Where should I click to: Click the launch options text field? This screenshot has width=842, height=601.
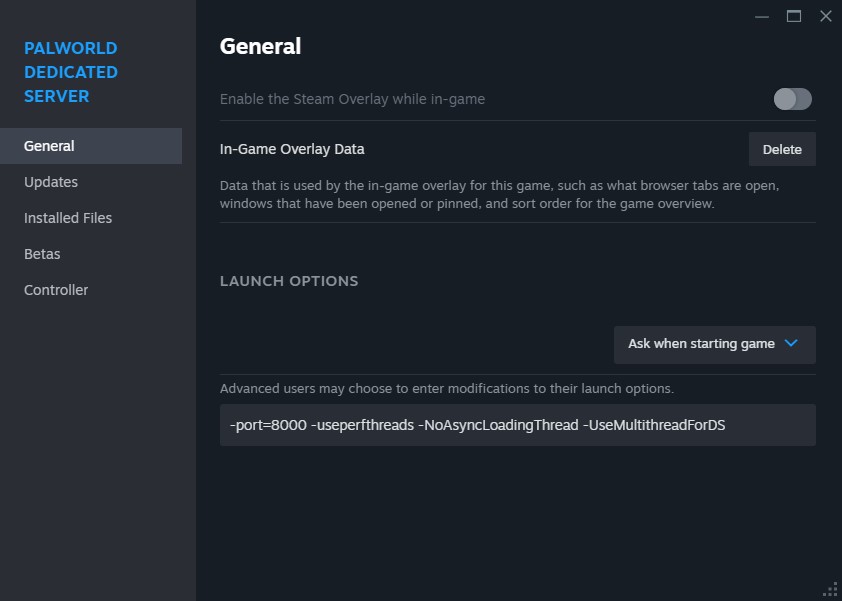pyautogui.click(x=517, y=424)
